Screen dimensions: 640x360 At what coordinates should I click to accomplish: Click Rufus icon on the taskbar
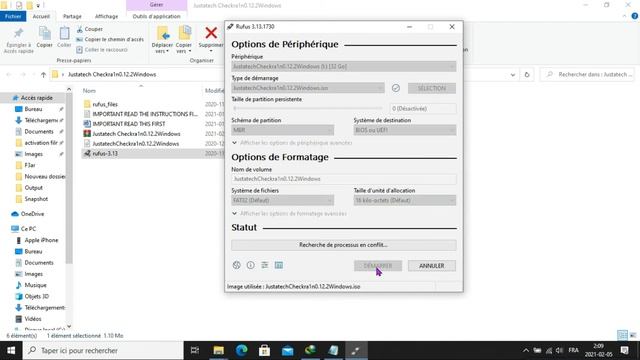point(356,350)
